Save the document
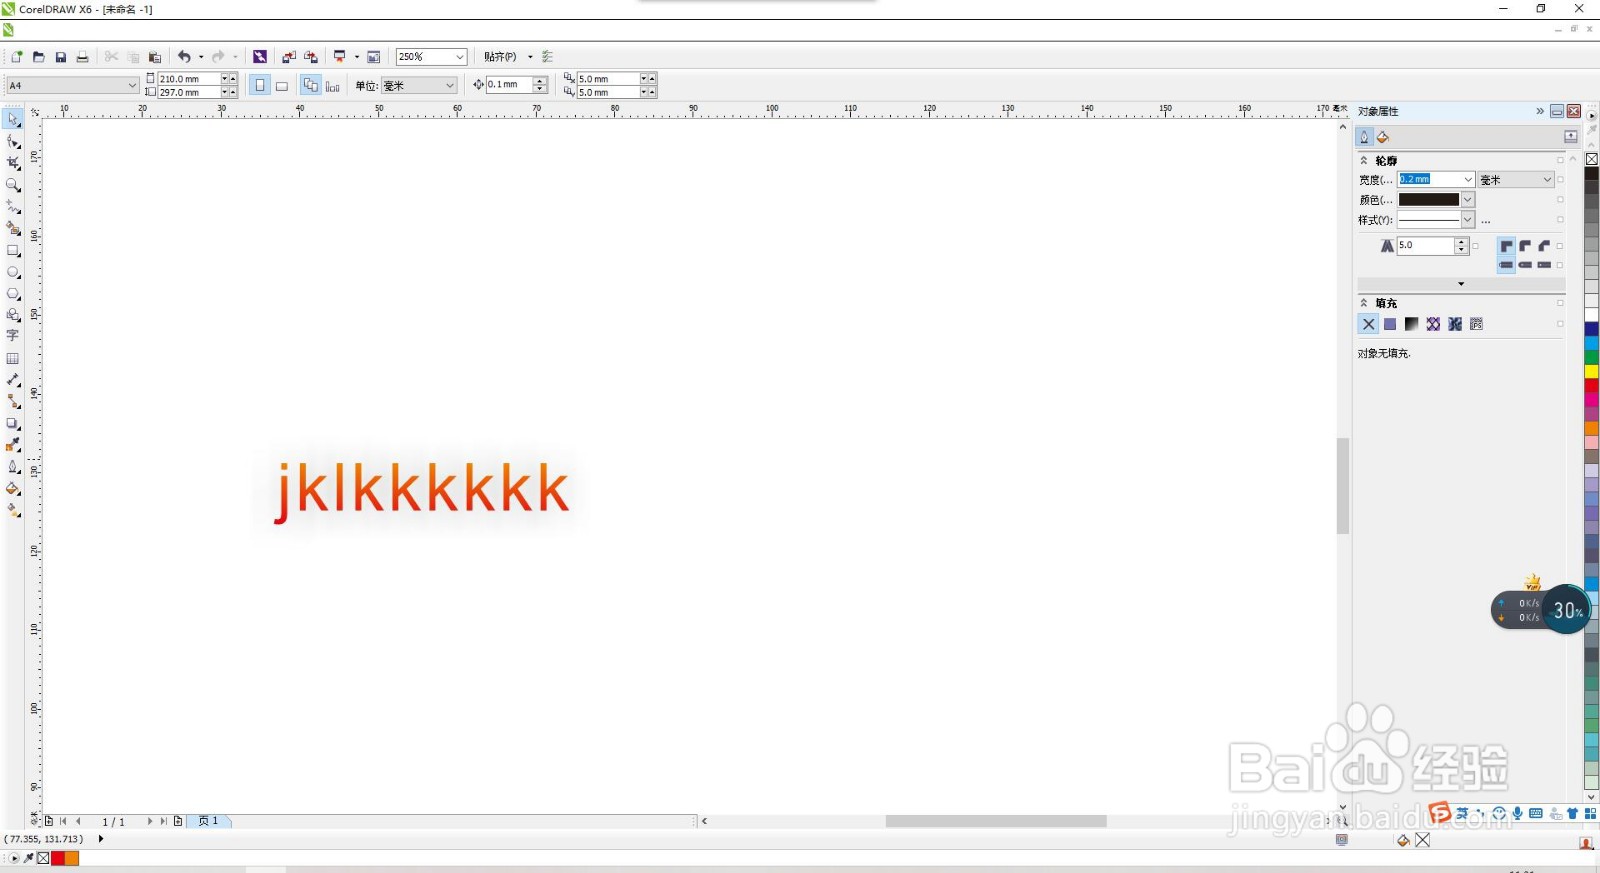The height and width of the screenshot is (873, 1600). (x=60, y=57)
